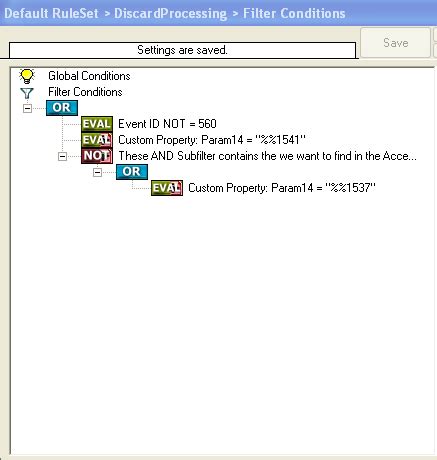
Task: Click the Filter Conditions funnel icon
Action: click(27, 93)
